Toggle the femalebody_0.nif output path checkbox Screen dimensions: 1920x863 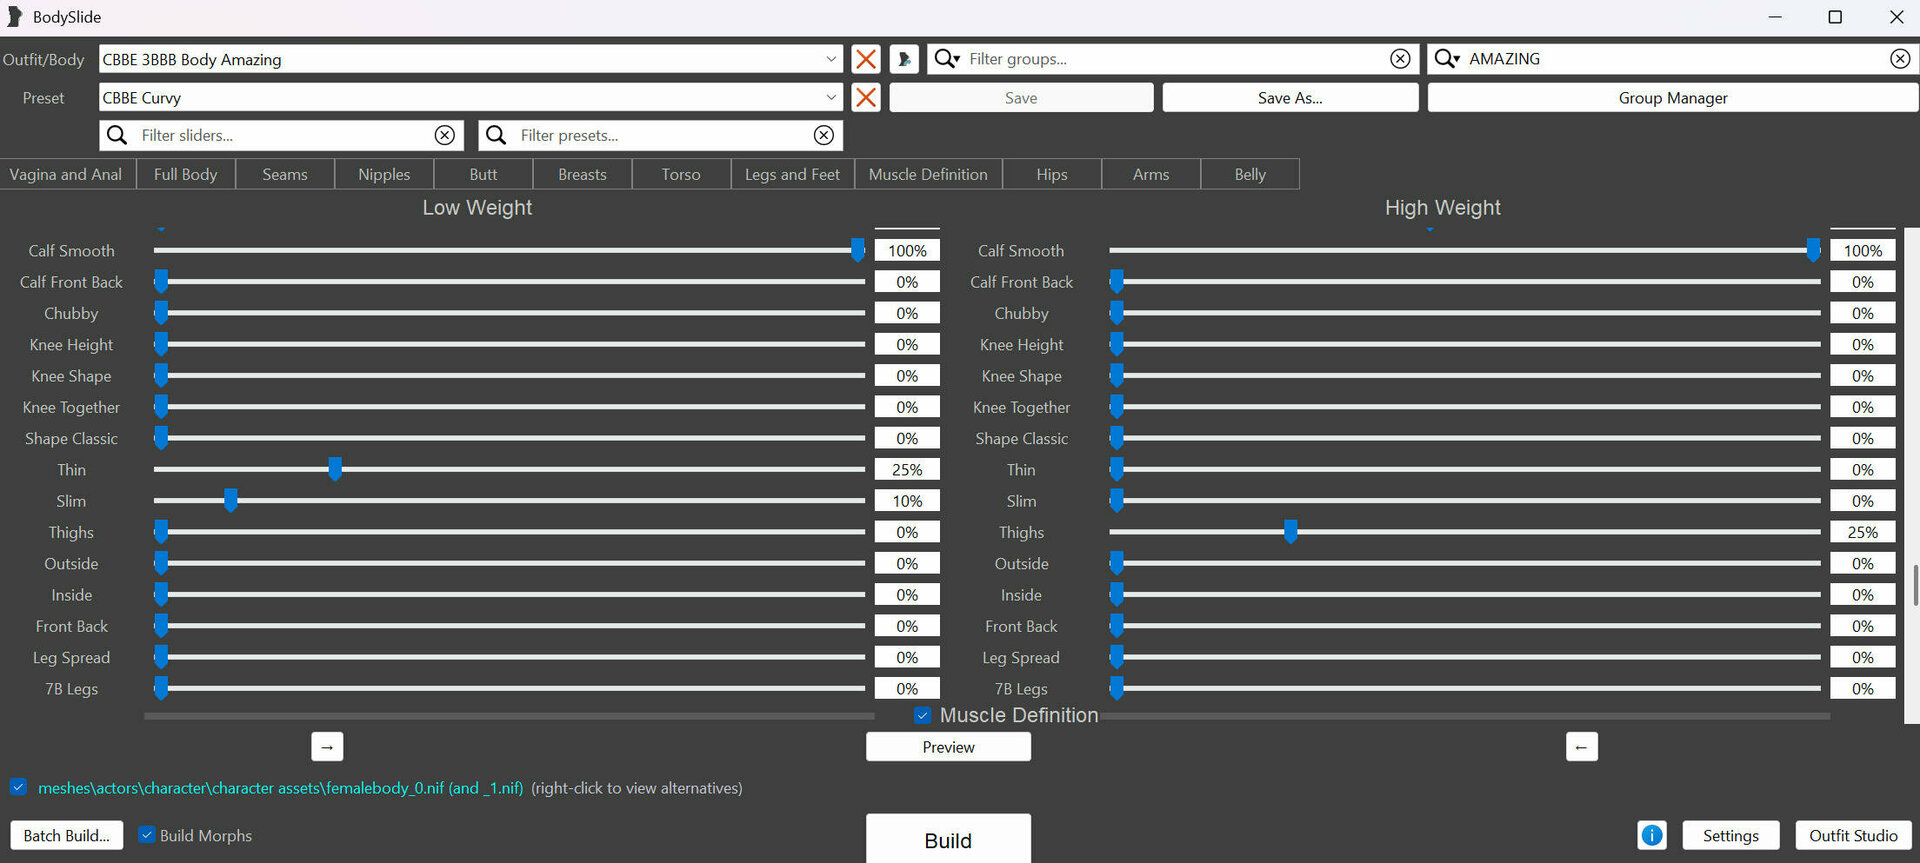[18, 787]
